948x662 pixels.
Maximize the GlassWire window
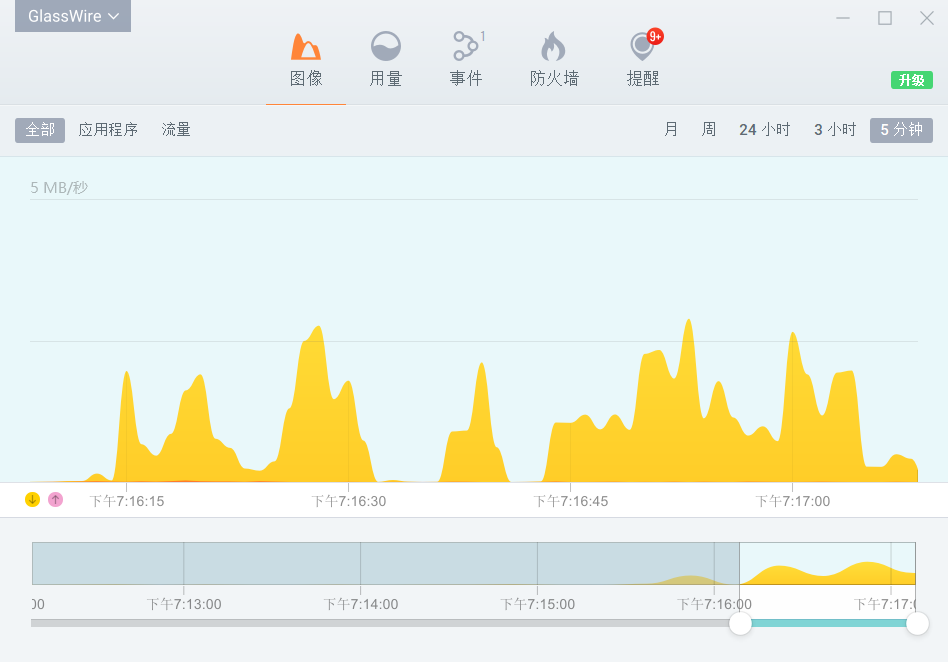(x=885, y=18)
